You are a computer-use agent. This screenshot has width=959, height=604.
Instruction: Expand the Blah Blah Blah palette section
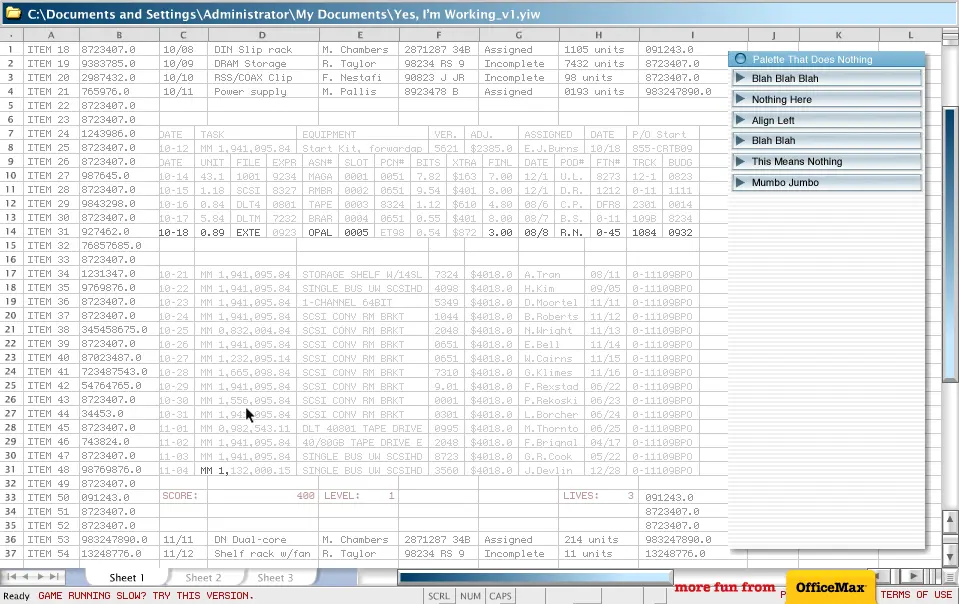pos(827,78)
